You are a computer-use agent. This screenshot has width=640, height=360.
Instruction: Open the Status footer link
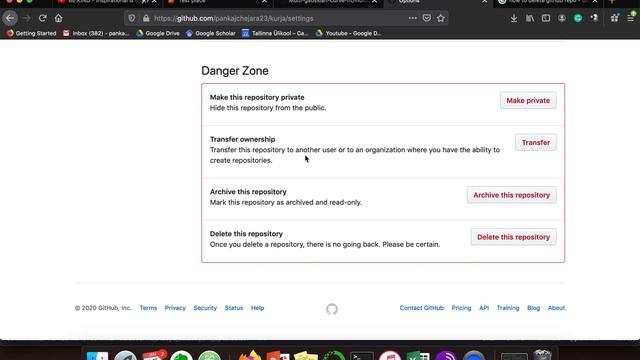234,308
